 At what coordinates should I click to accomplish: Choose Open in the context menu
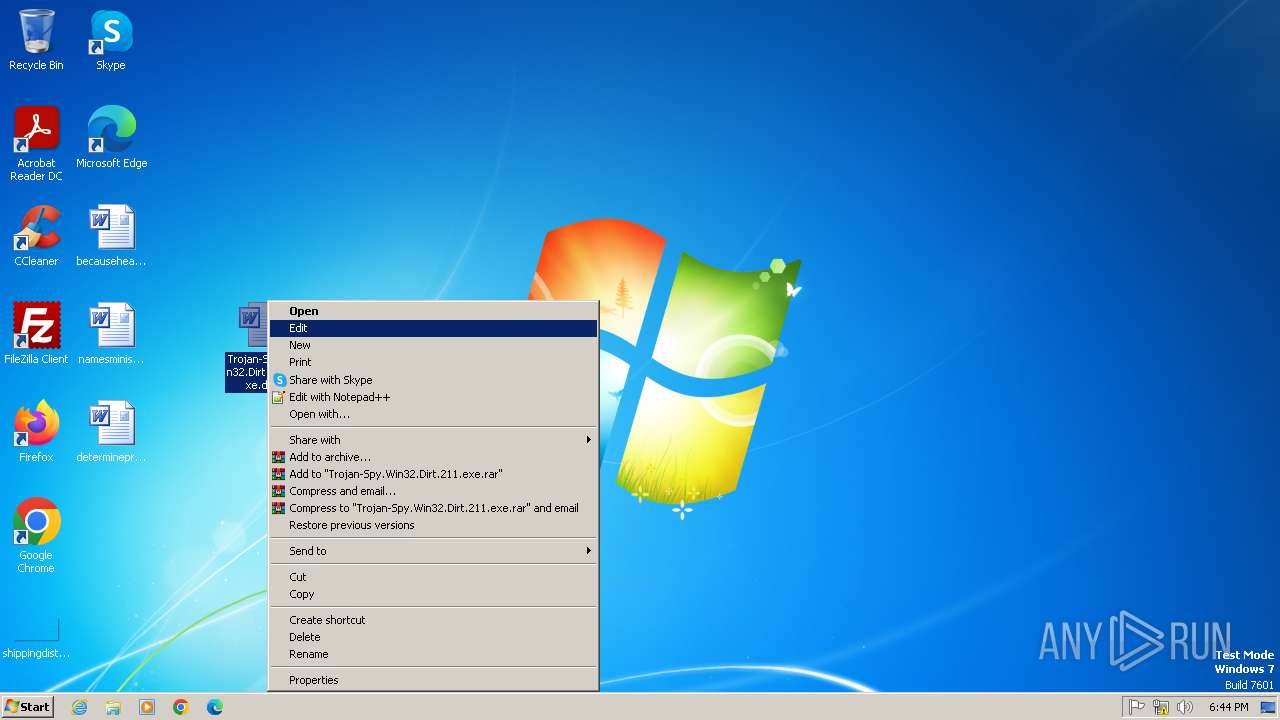pyautogui.click(x=433, y=311)
